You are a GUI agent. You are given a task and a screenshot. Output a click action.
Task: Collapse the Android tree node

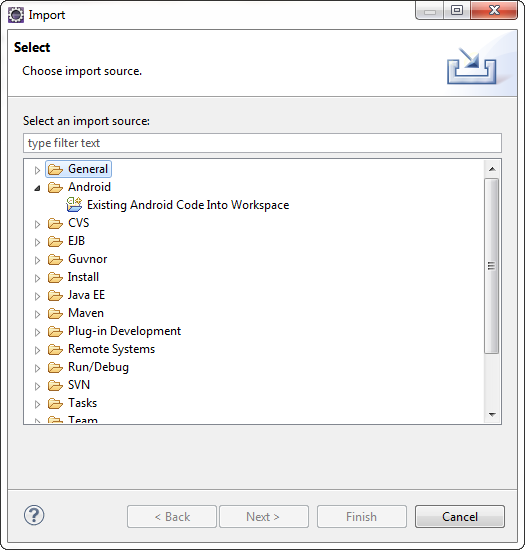(37, 188)
